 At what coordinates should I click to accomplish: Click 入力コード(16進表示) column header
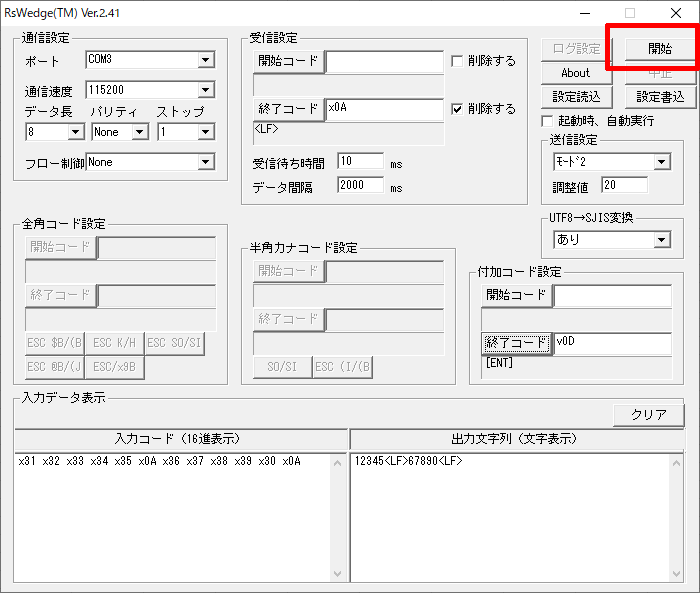tap(181, 439)
